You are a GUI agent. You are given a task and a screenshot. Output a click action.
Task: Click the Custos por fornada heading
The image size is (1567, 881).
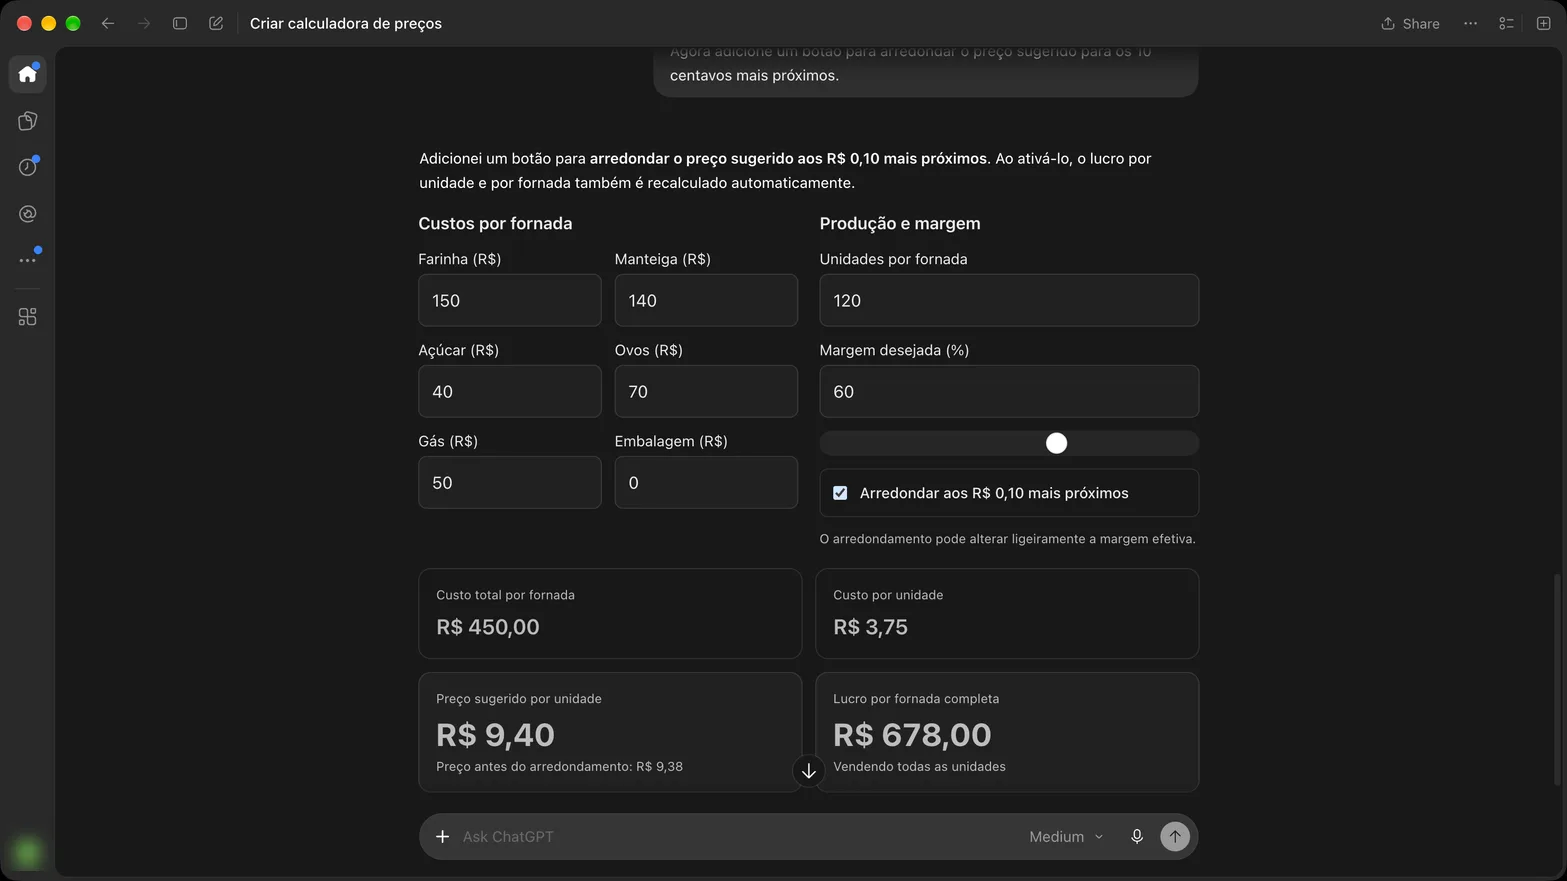495,223
